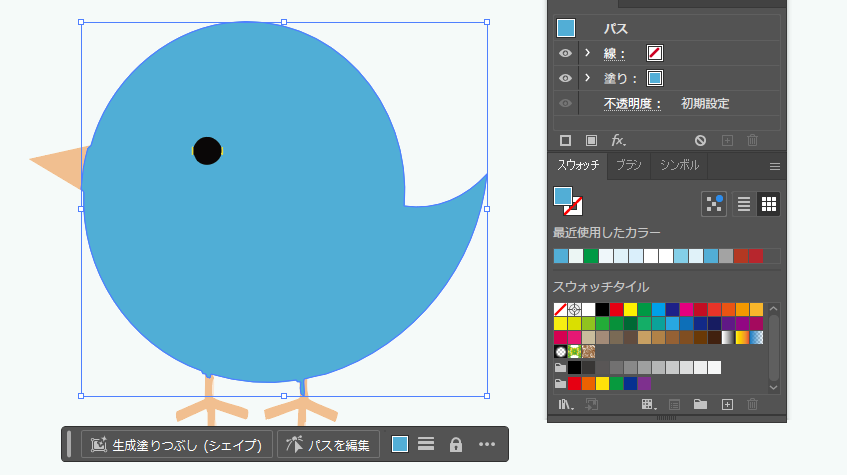Image resolution: width=847 pixels, height=475 pixels.
Task: Click the bright colors group folder icon
Action: point(561,384)
